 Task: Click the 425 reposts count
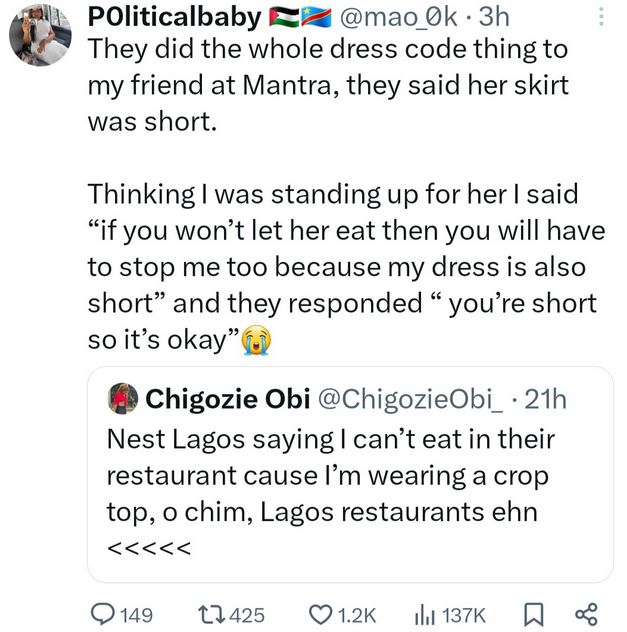click(247, 615)
